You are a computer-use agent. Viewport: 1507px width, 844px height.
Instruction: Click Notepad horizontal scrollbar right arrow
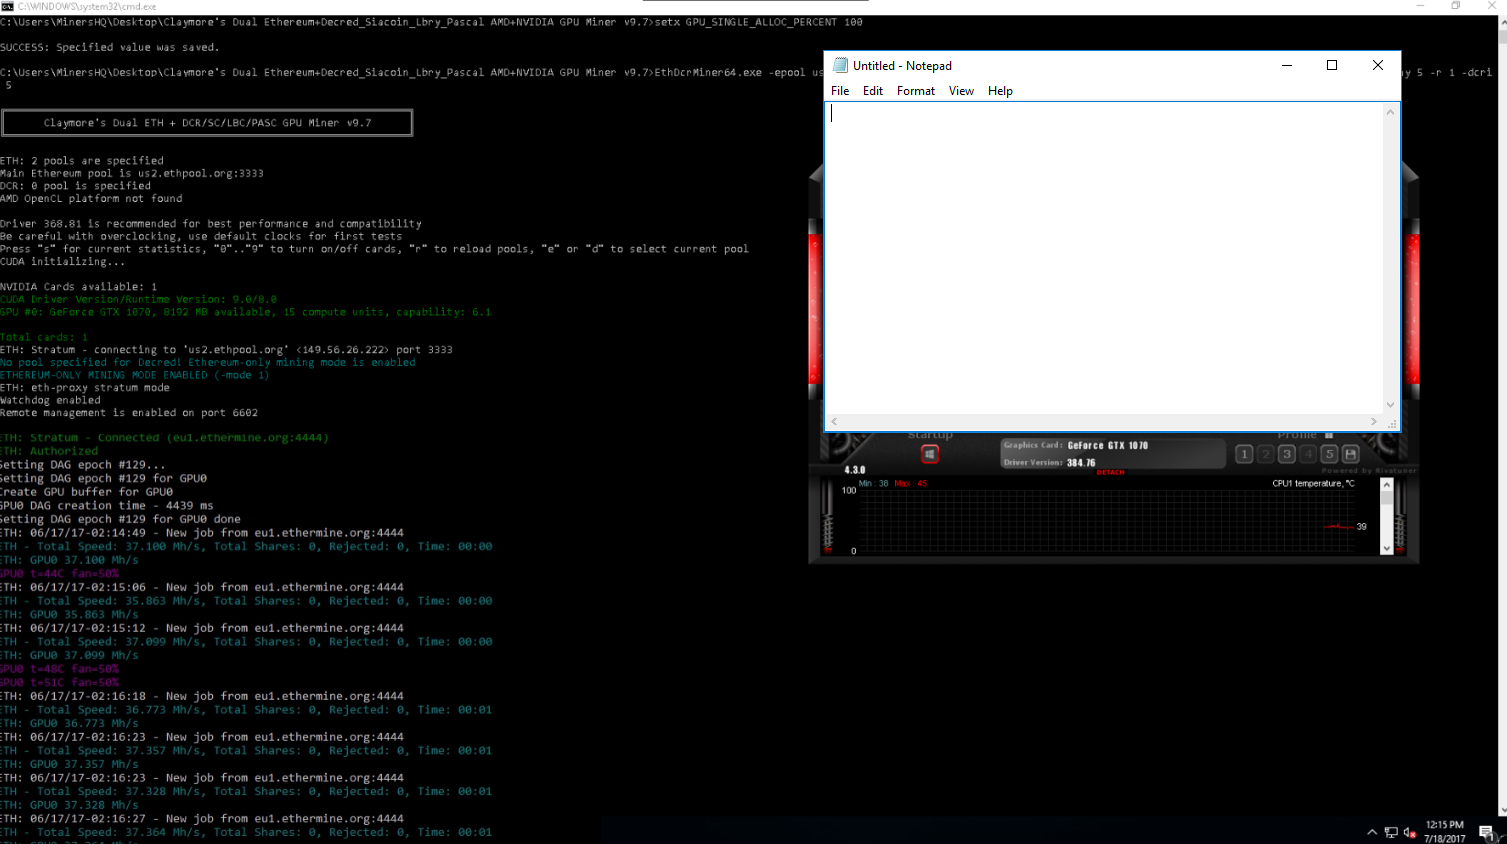pos(1373,422)
